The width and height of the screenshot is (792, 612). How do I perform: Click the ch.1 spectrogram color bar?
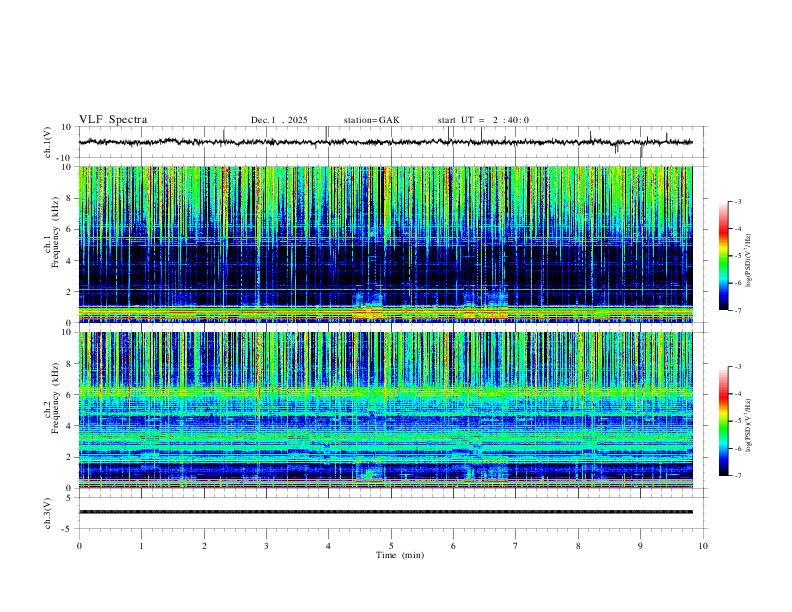pos(723,256)
